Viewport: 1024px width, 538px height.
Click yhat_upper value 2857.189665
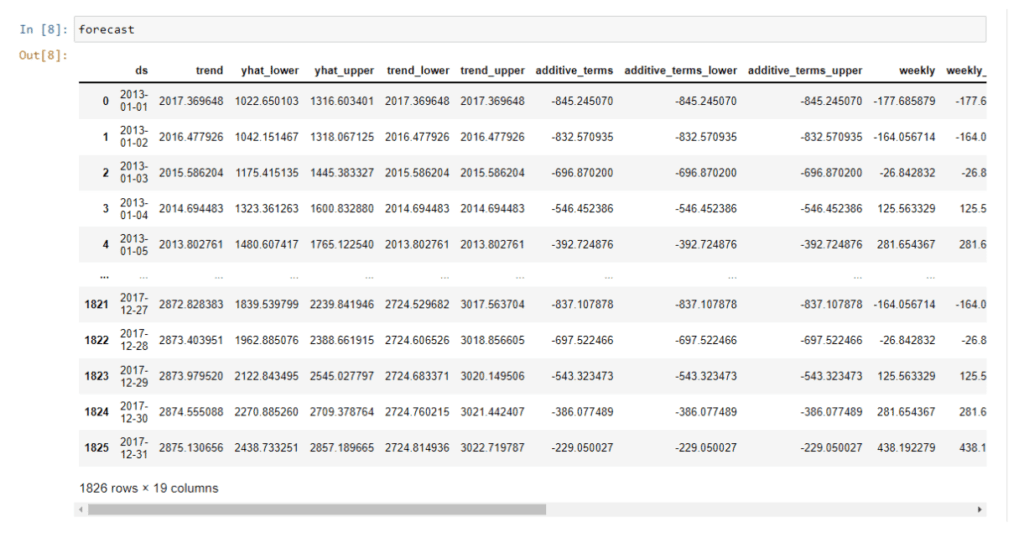[x=342, y=448]
